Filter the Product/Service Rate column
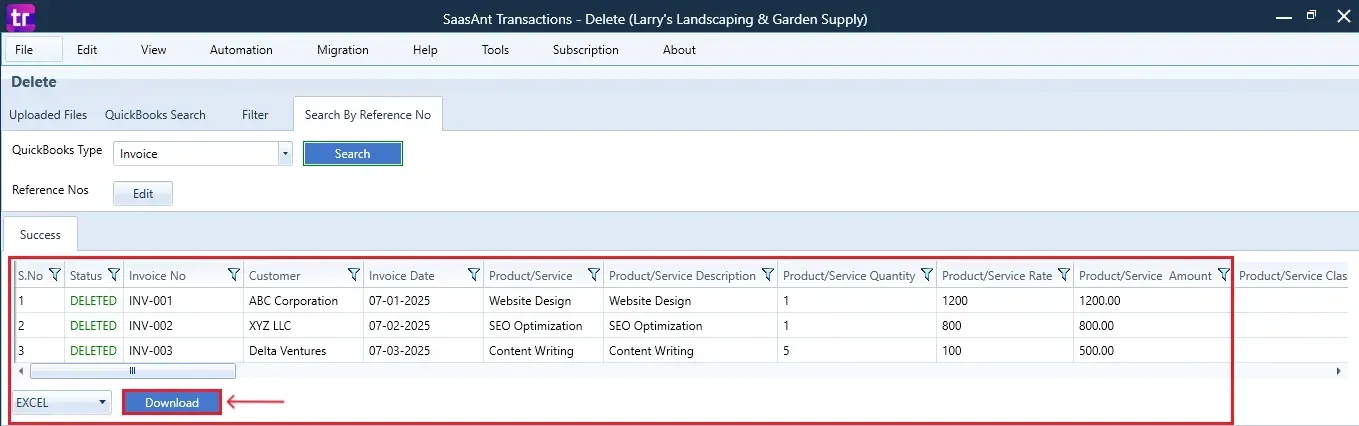The width and height of the screenshot is (1359, 426). 1064,275
